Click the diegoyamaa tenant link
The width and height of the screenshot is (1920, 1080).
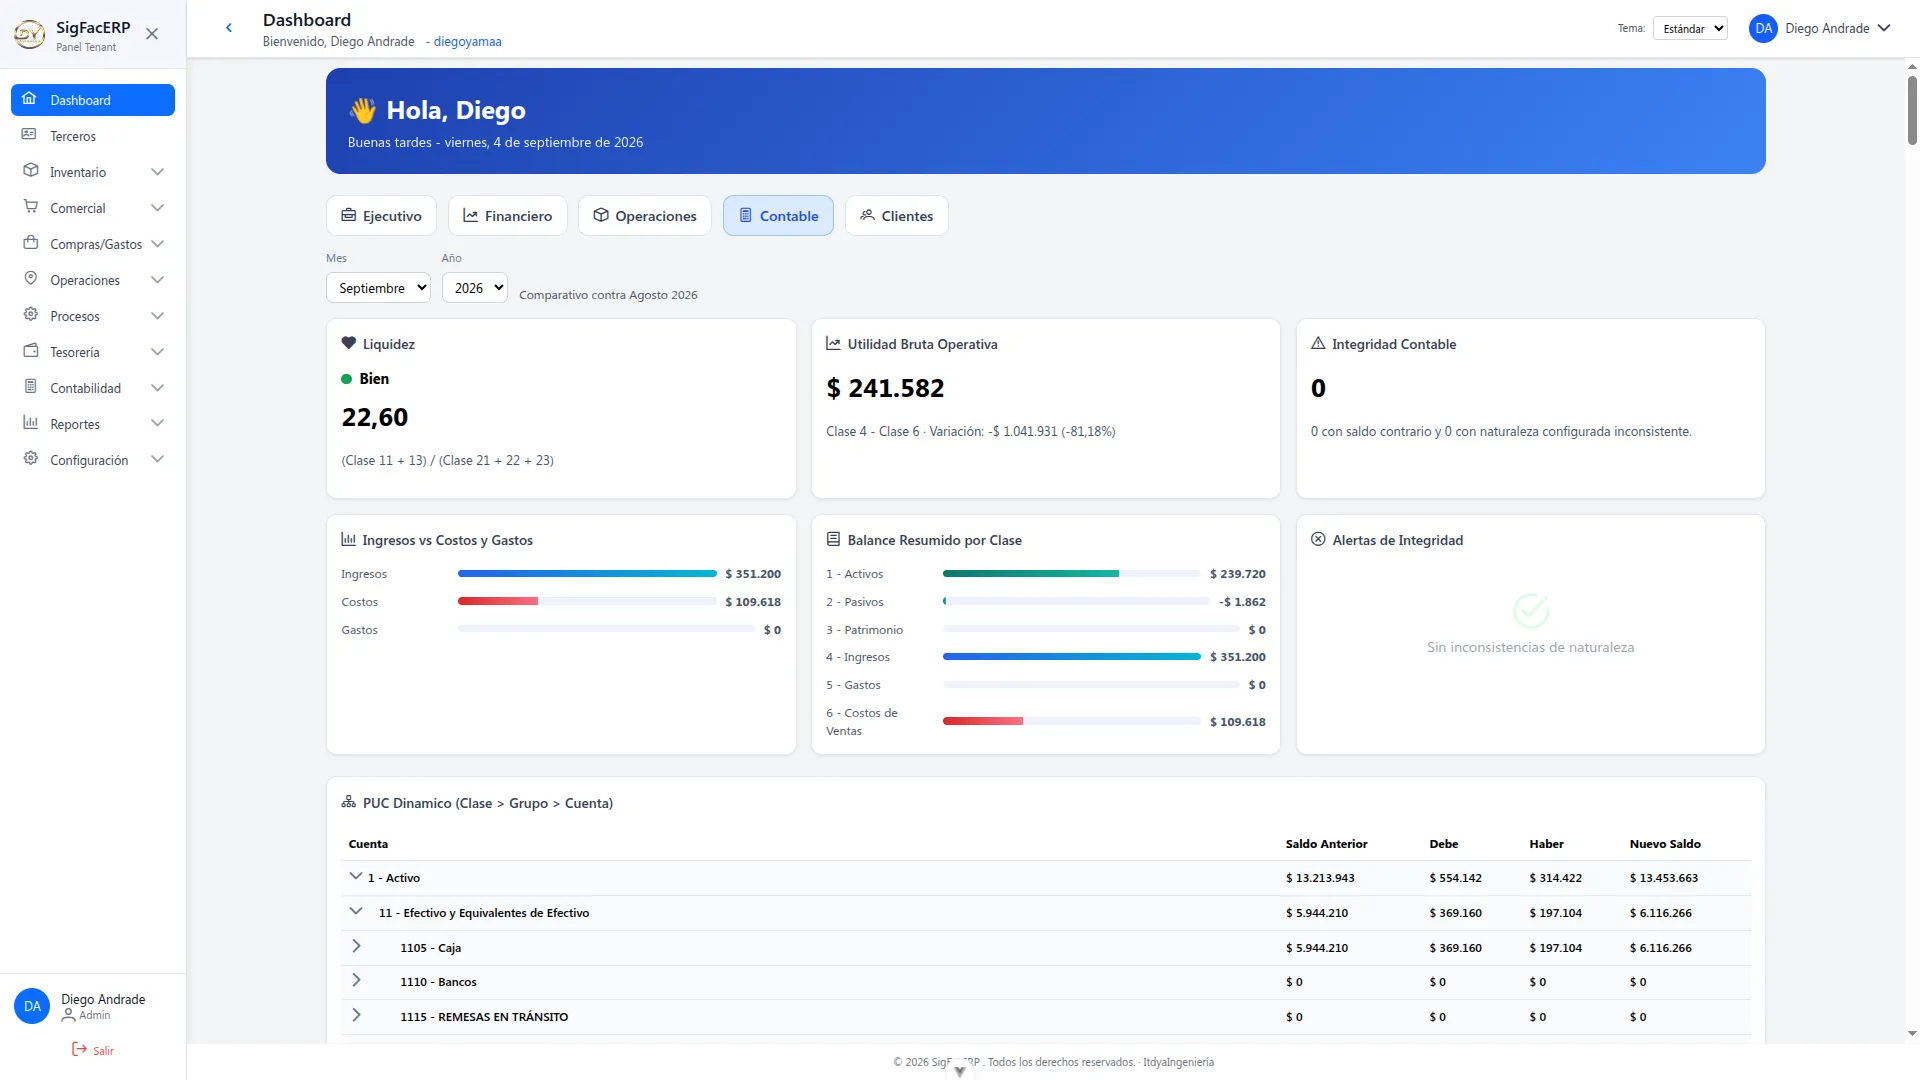[467, 42]
